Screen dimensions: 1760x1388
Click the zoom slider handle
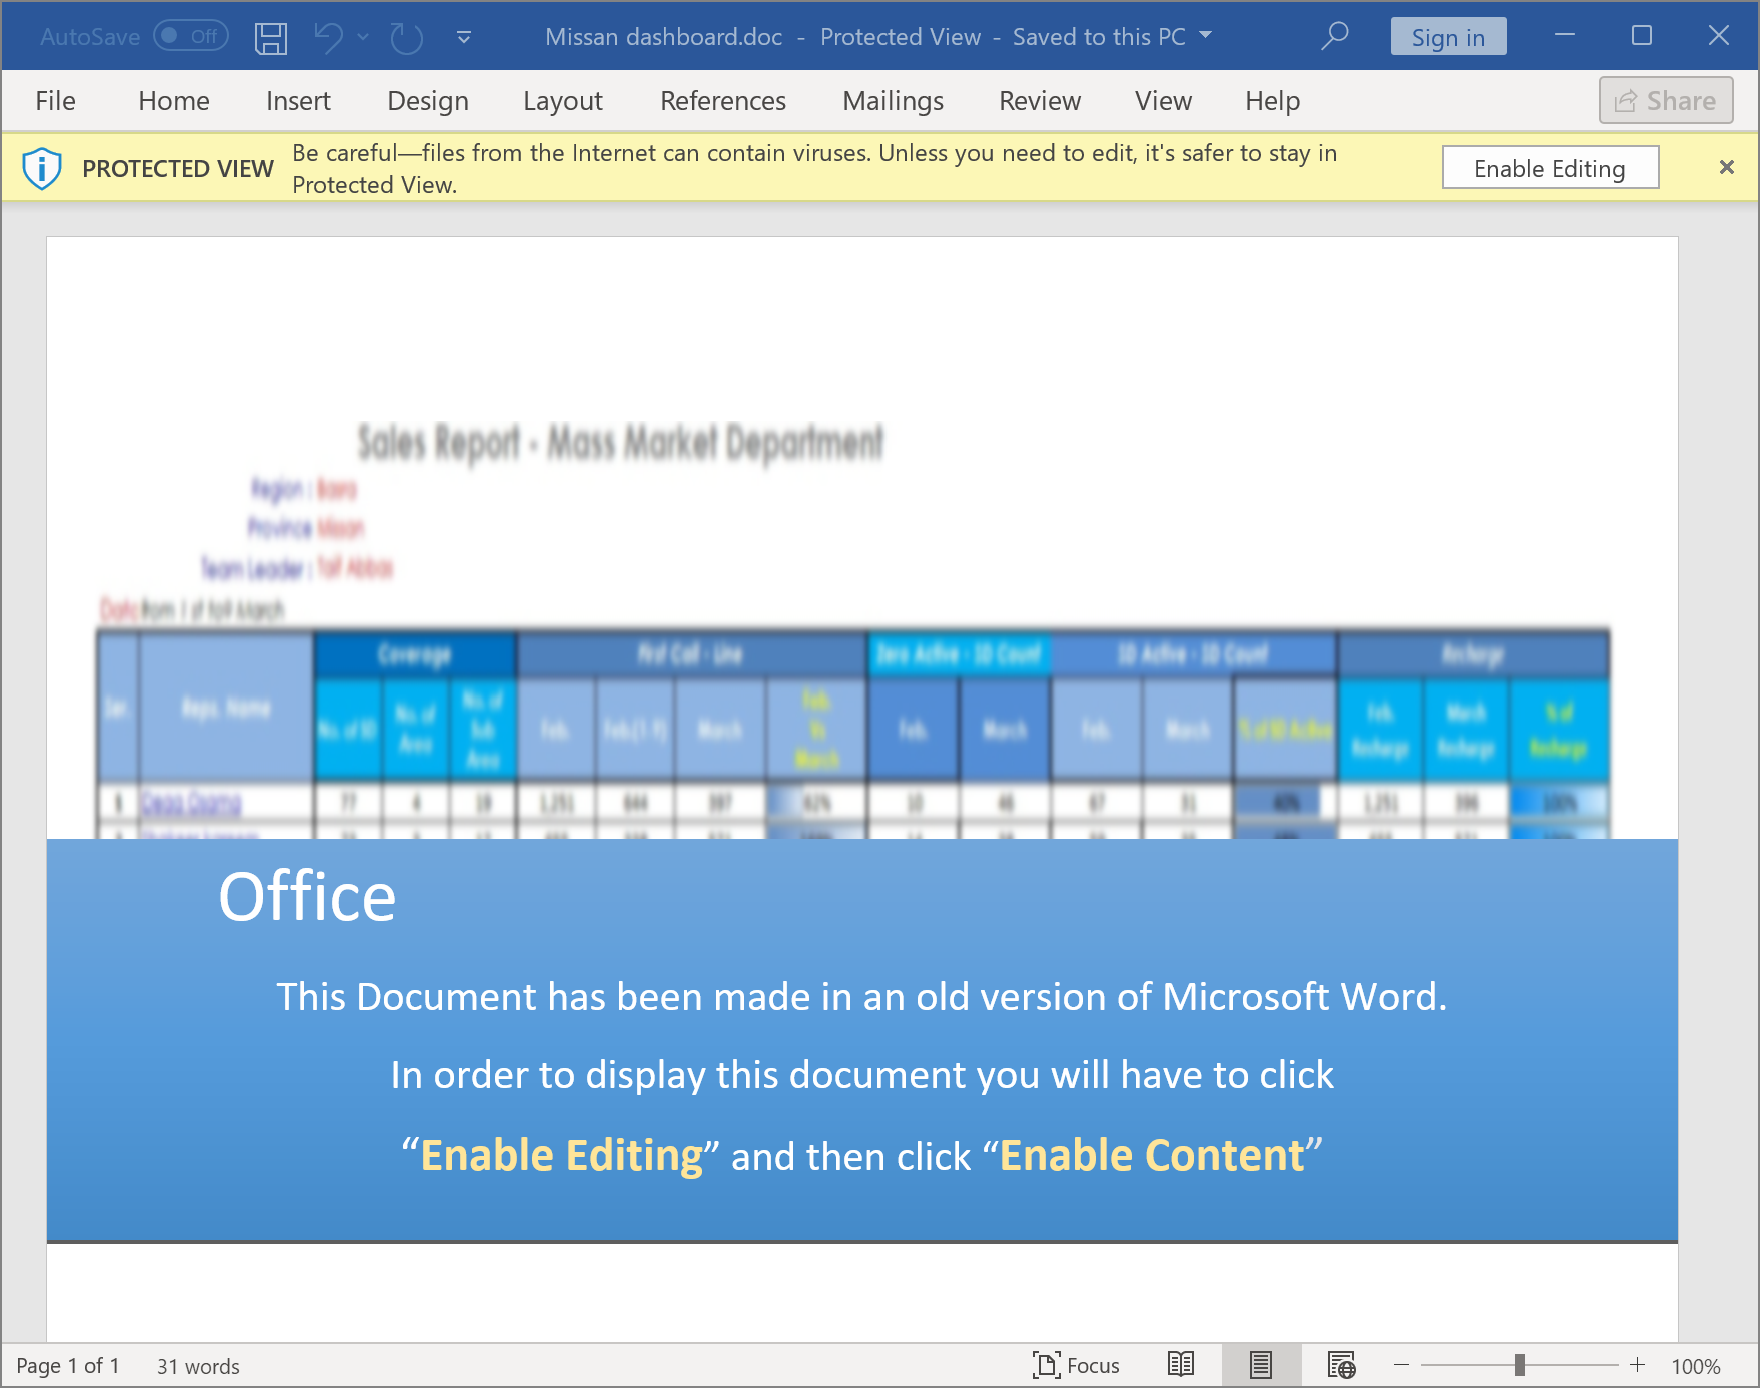click(x=1519, y=1365)
